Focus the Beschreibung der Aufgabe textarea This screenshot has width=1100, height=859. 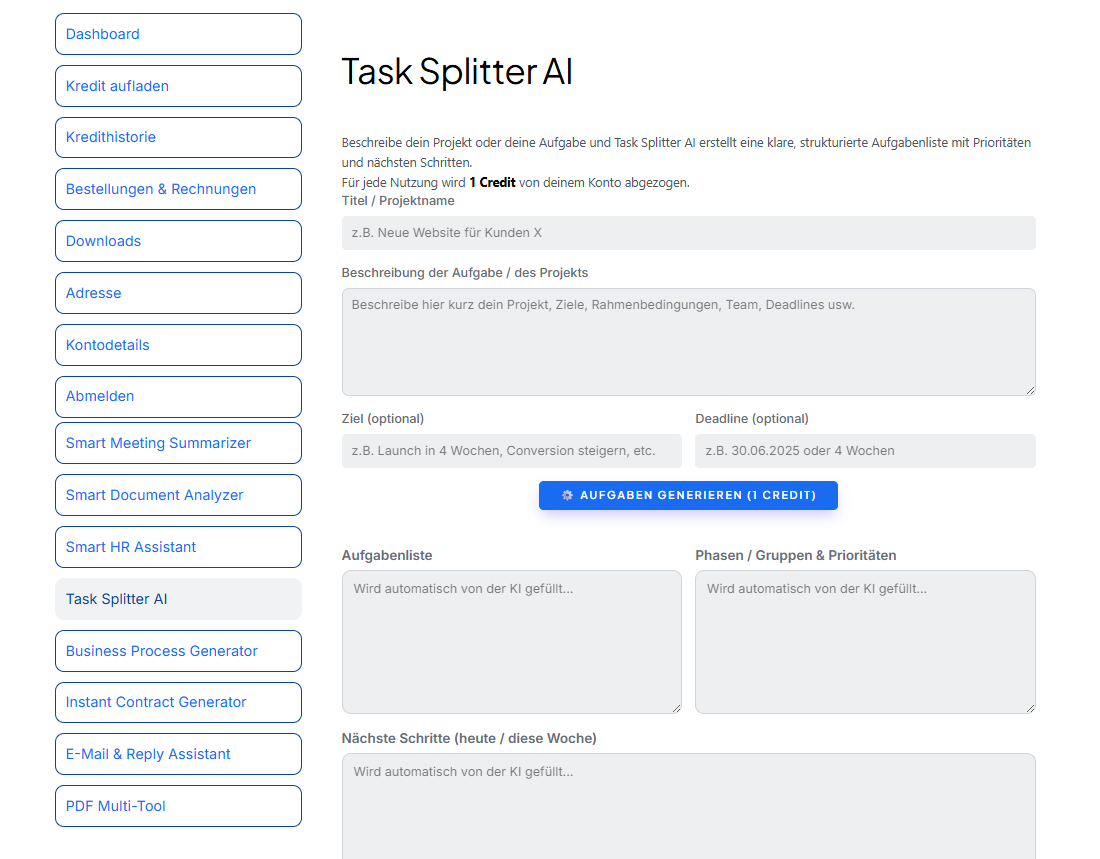pyautogui.click(x=688, y=342)
